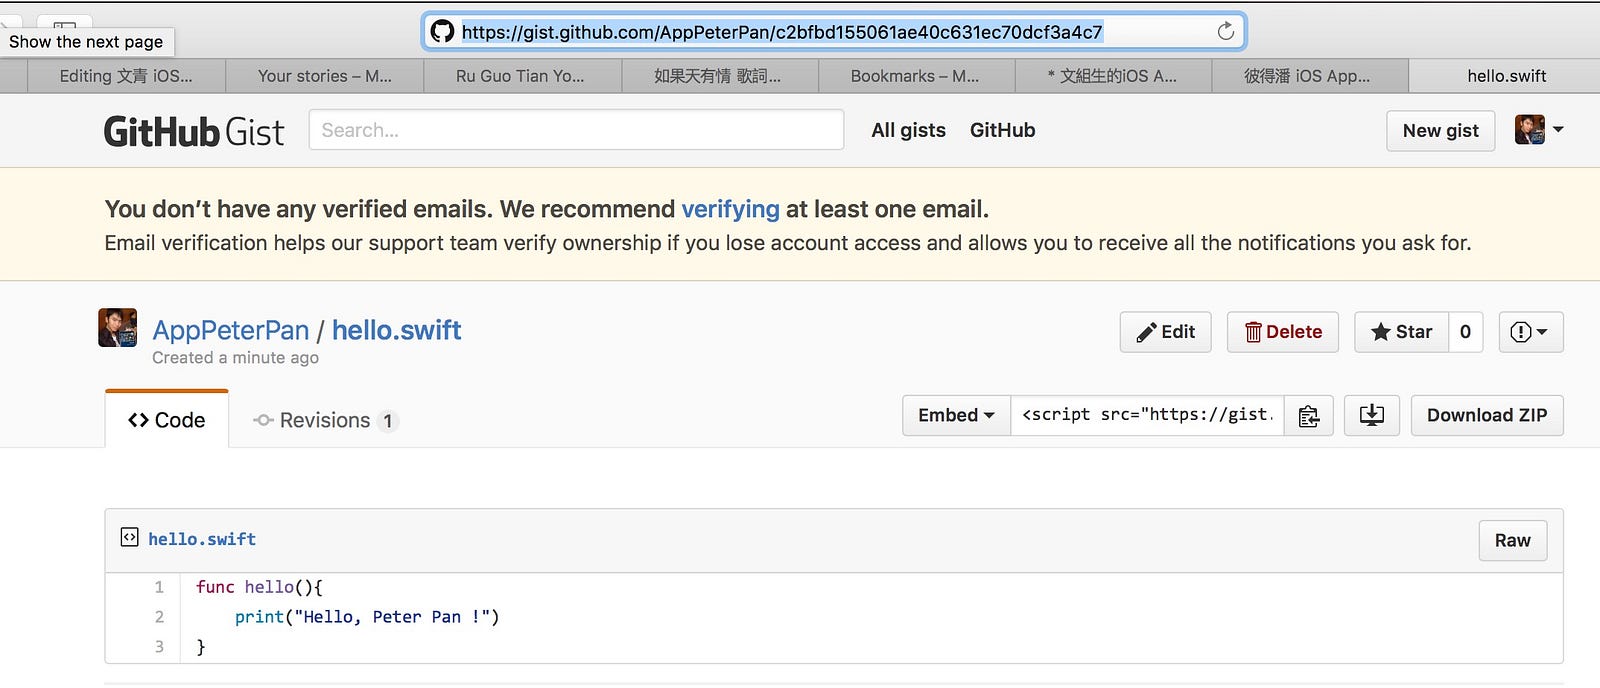1600x688 pixels.
Task: Delete the hello.swift gist
Action: click(1283, 332)
